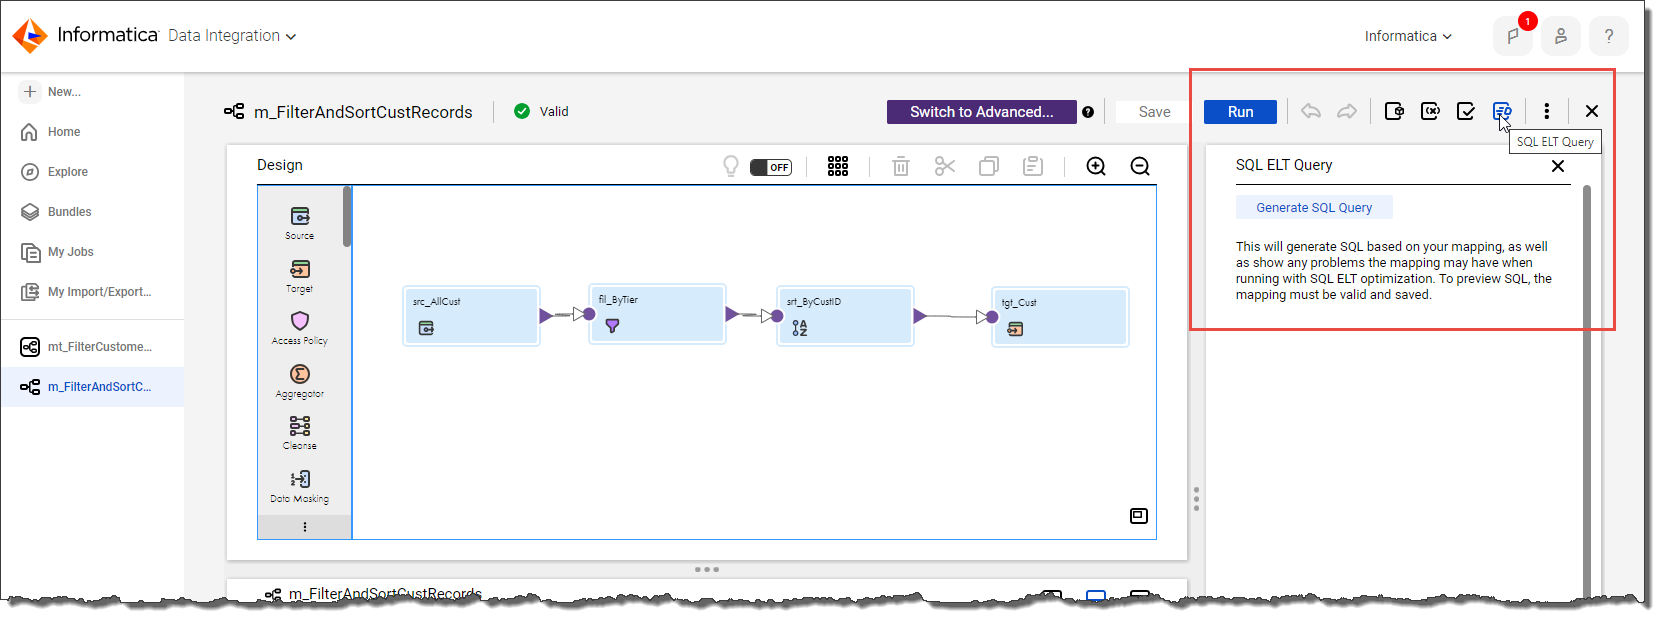
Task: Open the user profile icon
Action: point(1560,36)
